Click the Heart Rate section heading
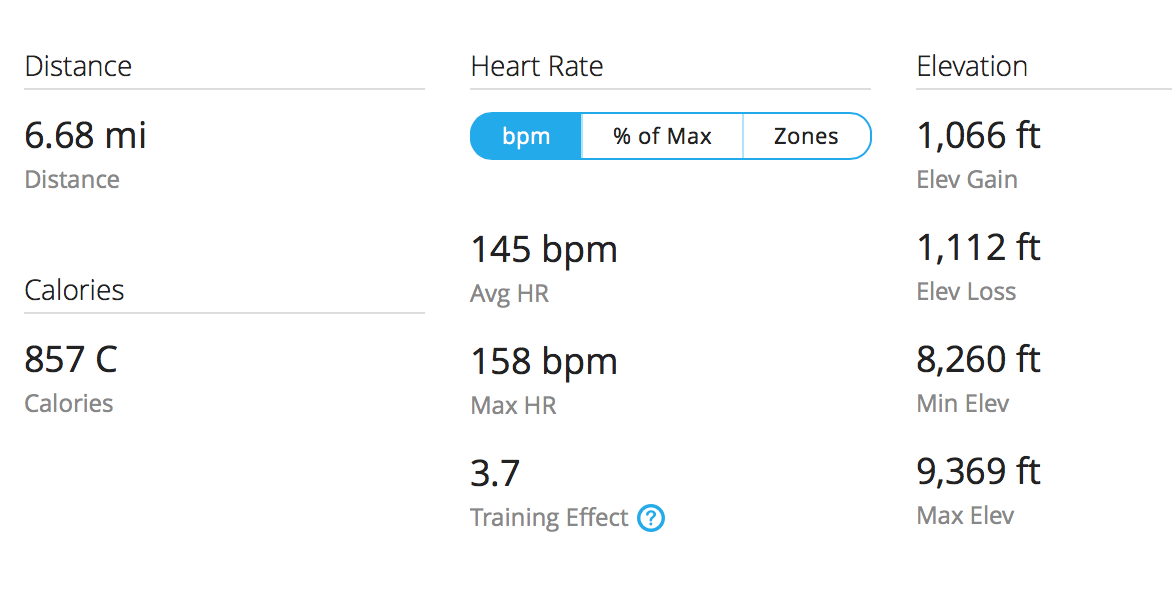 pyautogui.click(x=537, y=67)
